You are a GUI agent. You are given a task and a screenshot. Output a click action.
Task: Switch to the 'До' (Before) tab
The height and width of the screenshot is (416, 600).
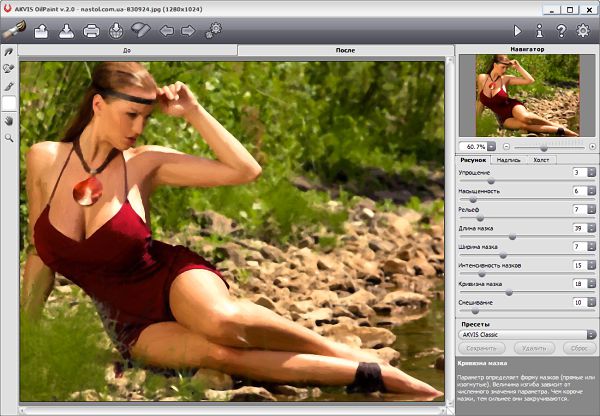(x=127, y=49)
